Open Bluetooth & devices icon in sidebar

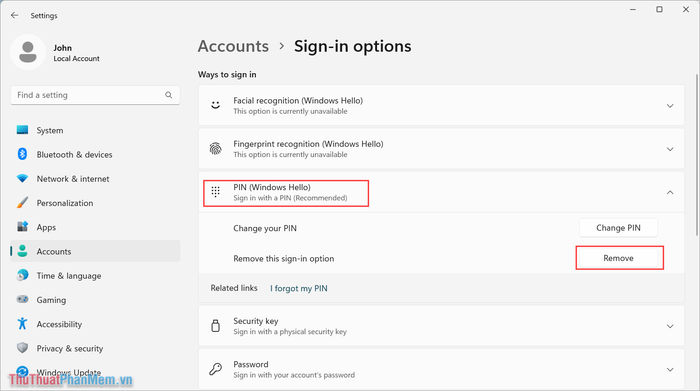(x=22, y=154)
